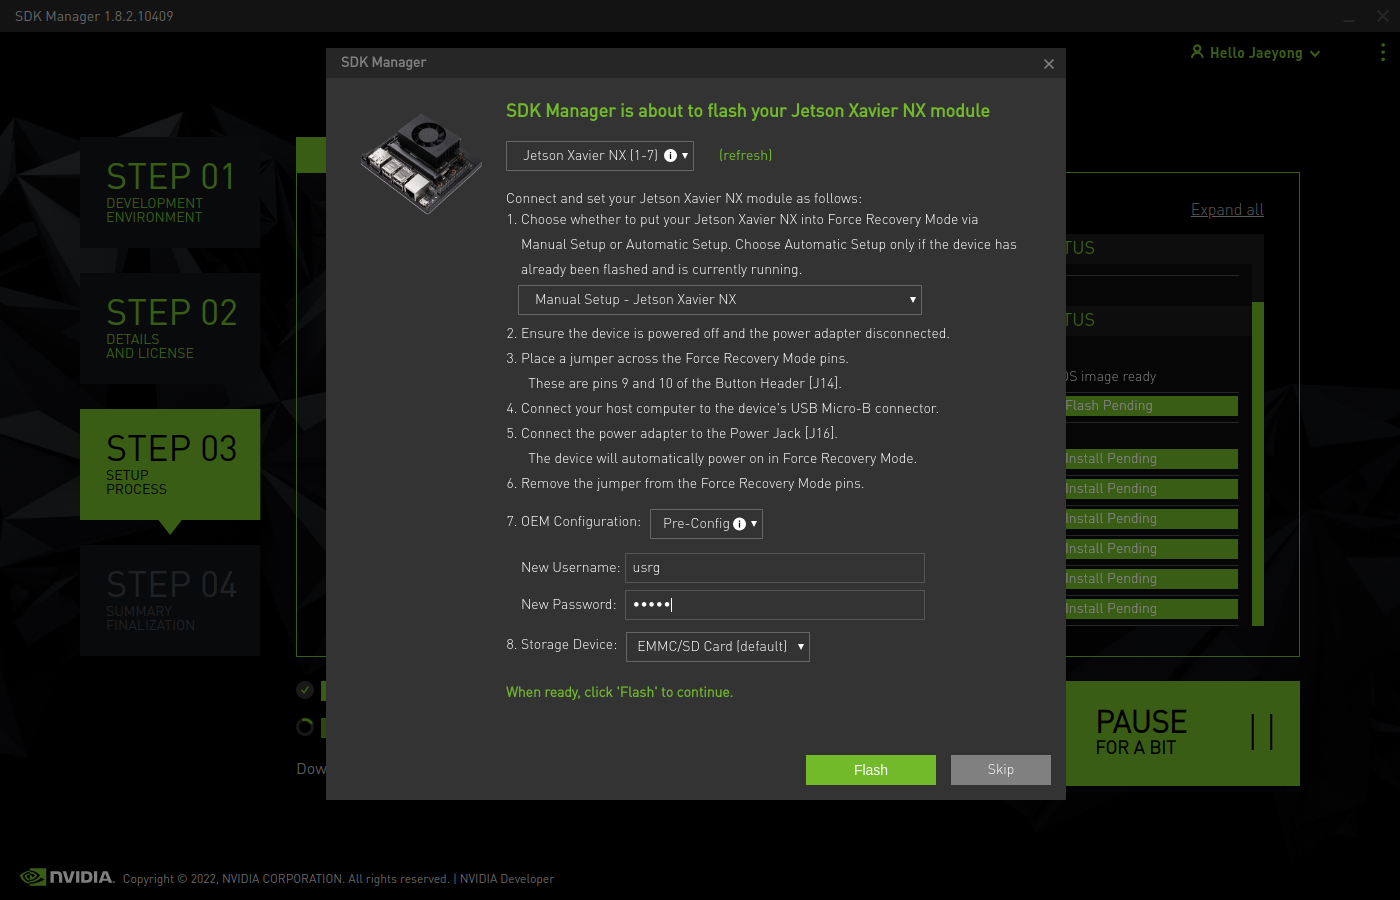This screenshot has width=1400, height=900.
Task: Focus the New Password field
Action: pos(775,605)
